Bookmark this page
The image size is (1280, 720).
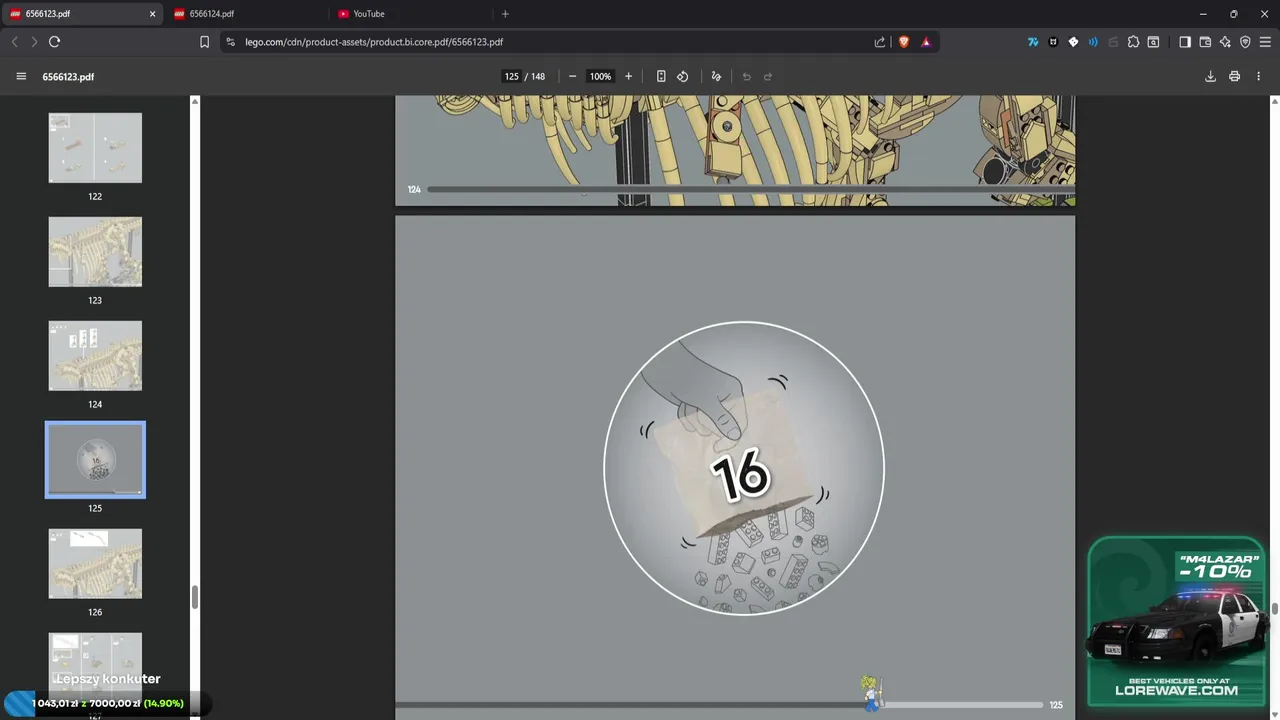click(x=204, y=42)
